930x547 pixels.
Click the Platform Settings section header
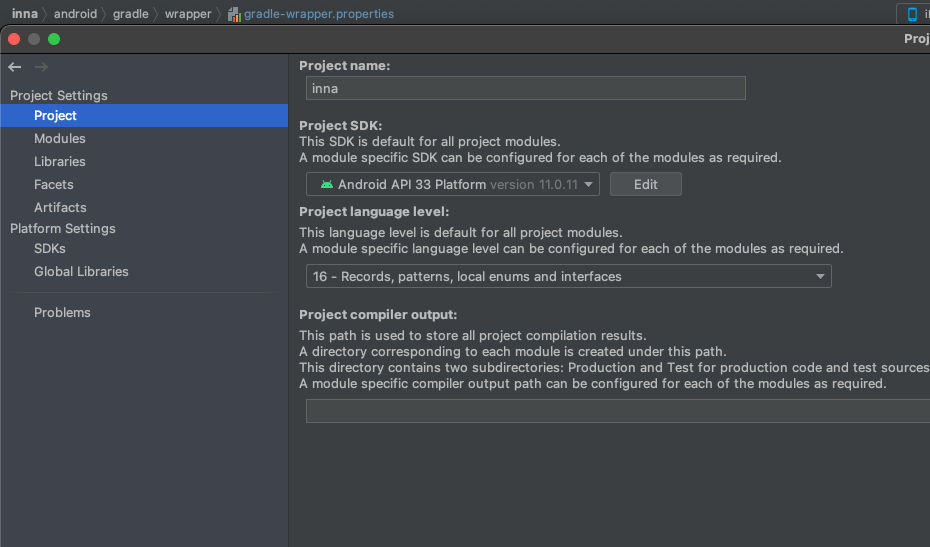tap(63, 228)
